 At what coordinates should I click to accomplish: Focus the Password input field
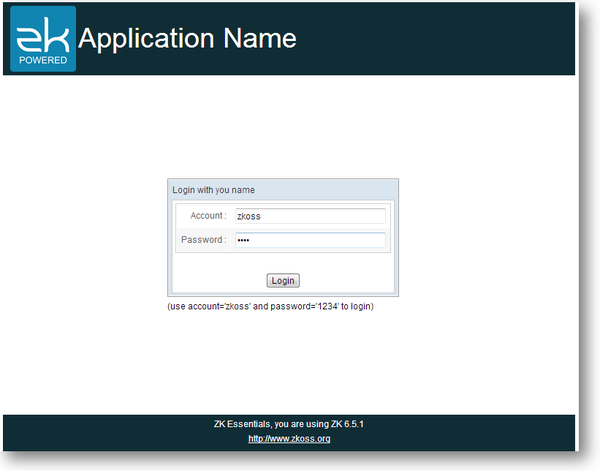(310, 240)
